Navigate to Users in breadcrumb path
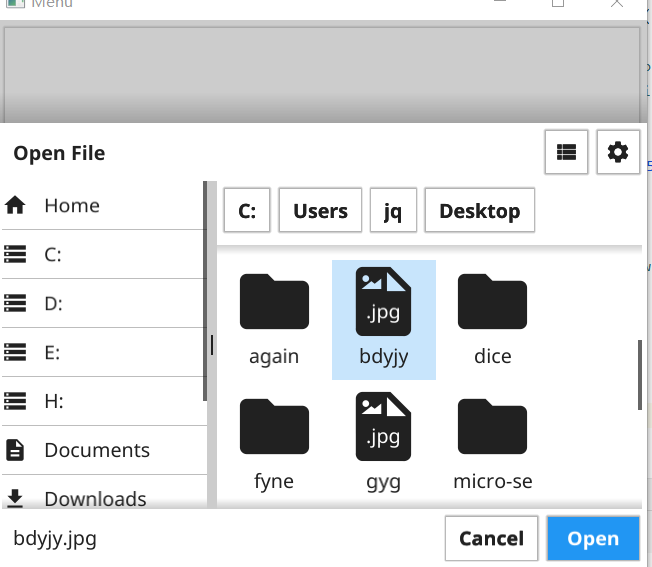652x567 pixels. click(320, 211)
